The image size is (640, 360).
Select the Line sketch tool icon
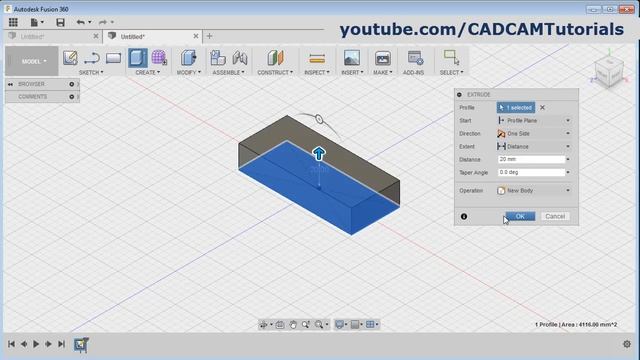(x=92, y=58)
